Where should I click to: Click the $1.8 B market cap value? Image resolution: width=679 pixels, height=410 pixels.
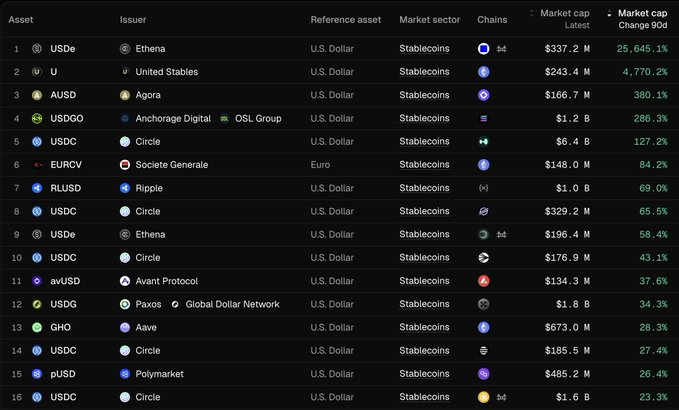pos(573,304)
